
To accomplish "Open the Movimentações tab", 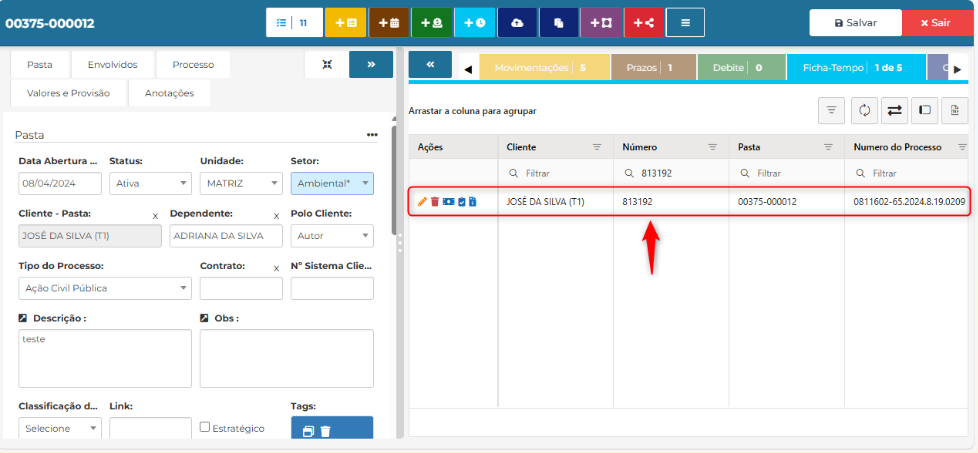I will (x=545, y=67).
